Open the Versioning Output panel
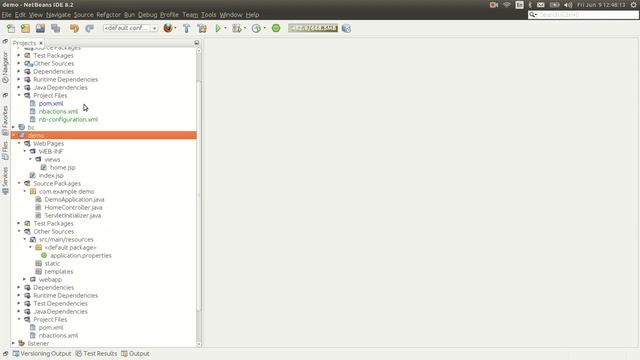This screenshot has height=360, width=640. coord(42,353)
